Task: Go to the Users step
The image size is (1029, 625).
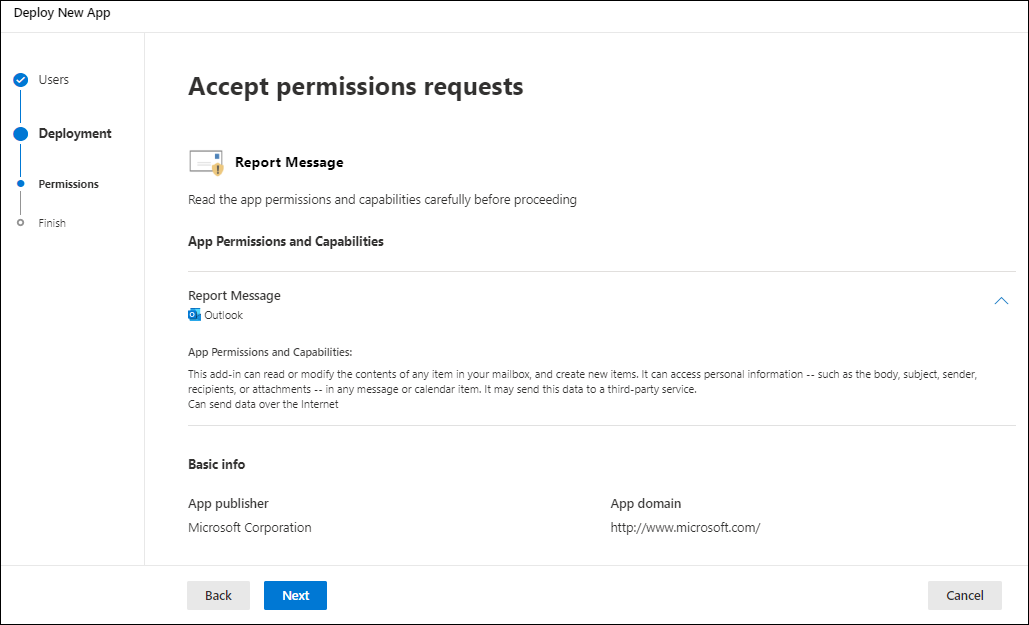Action: click(x=53, y=79)
